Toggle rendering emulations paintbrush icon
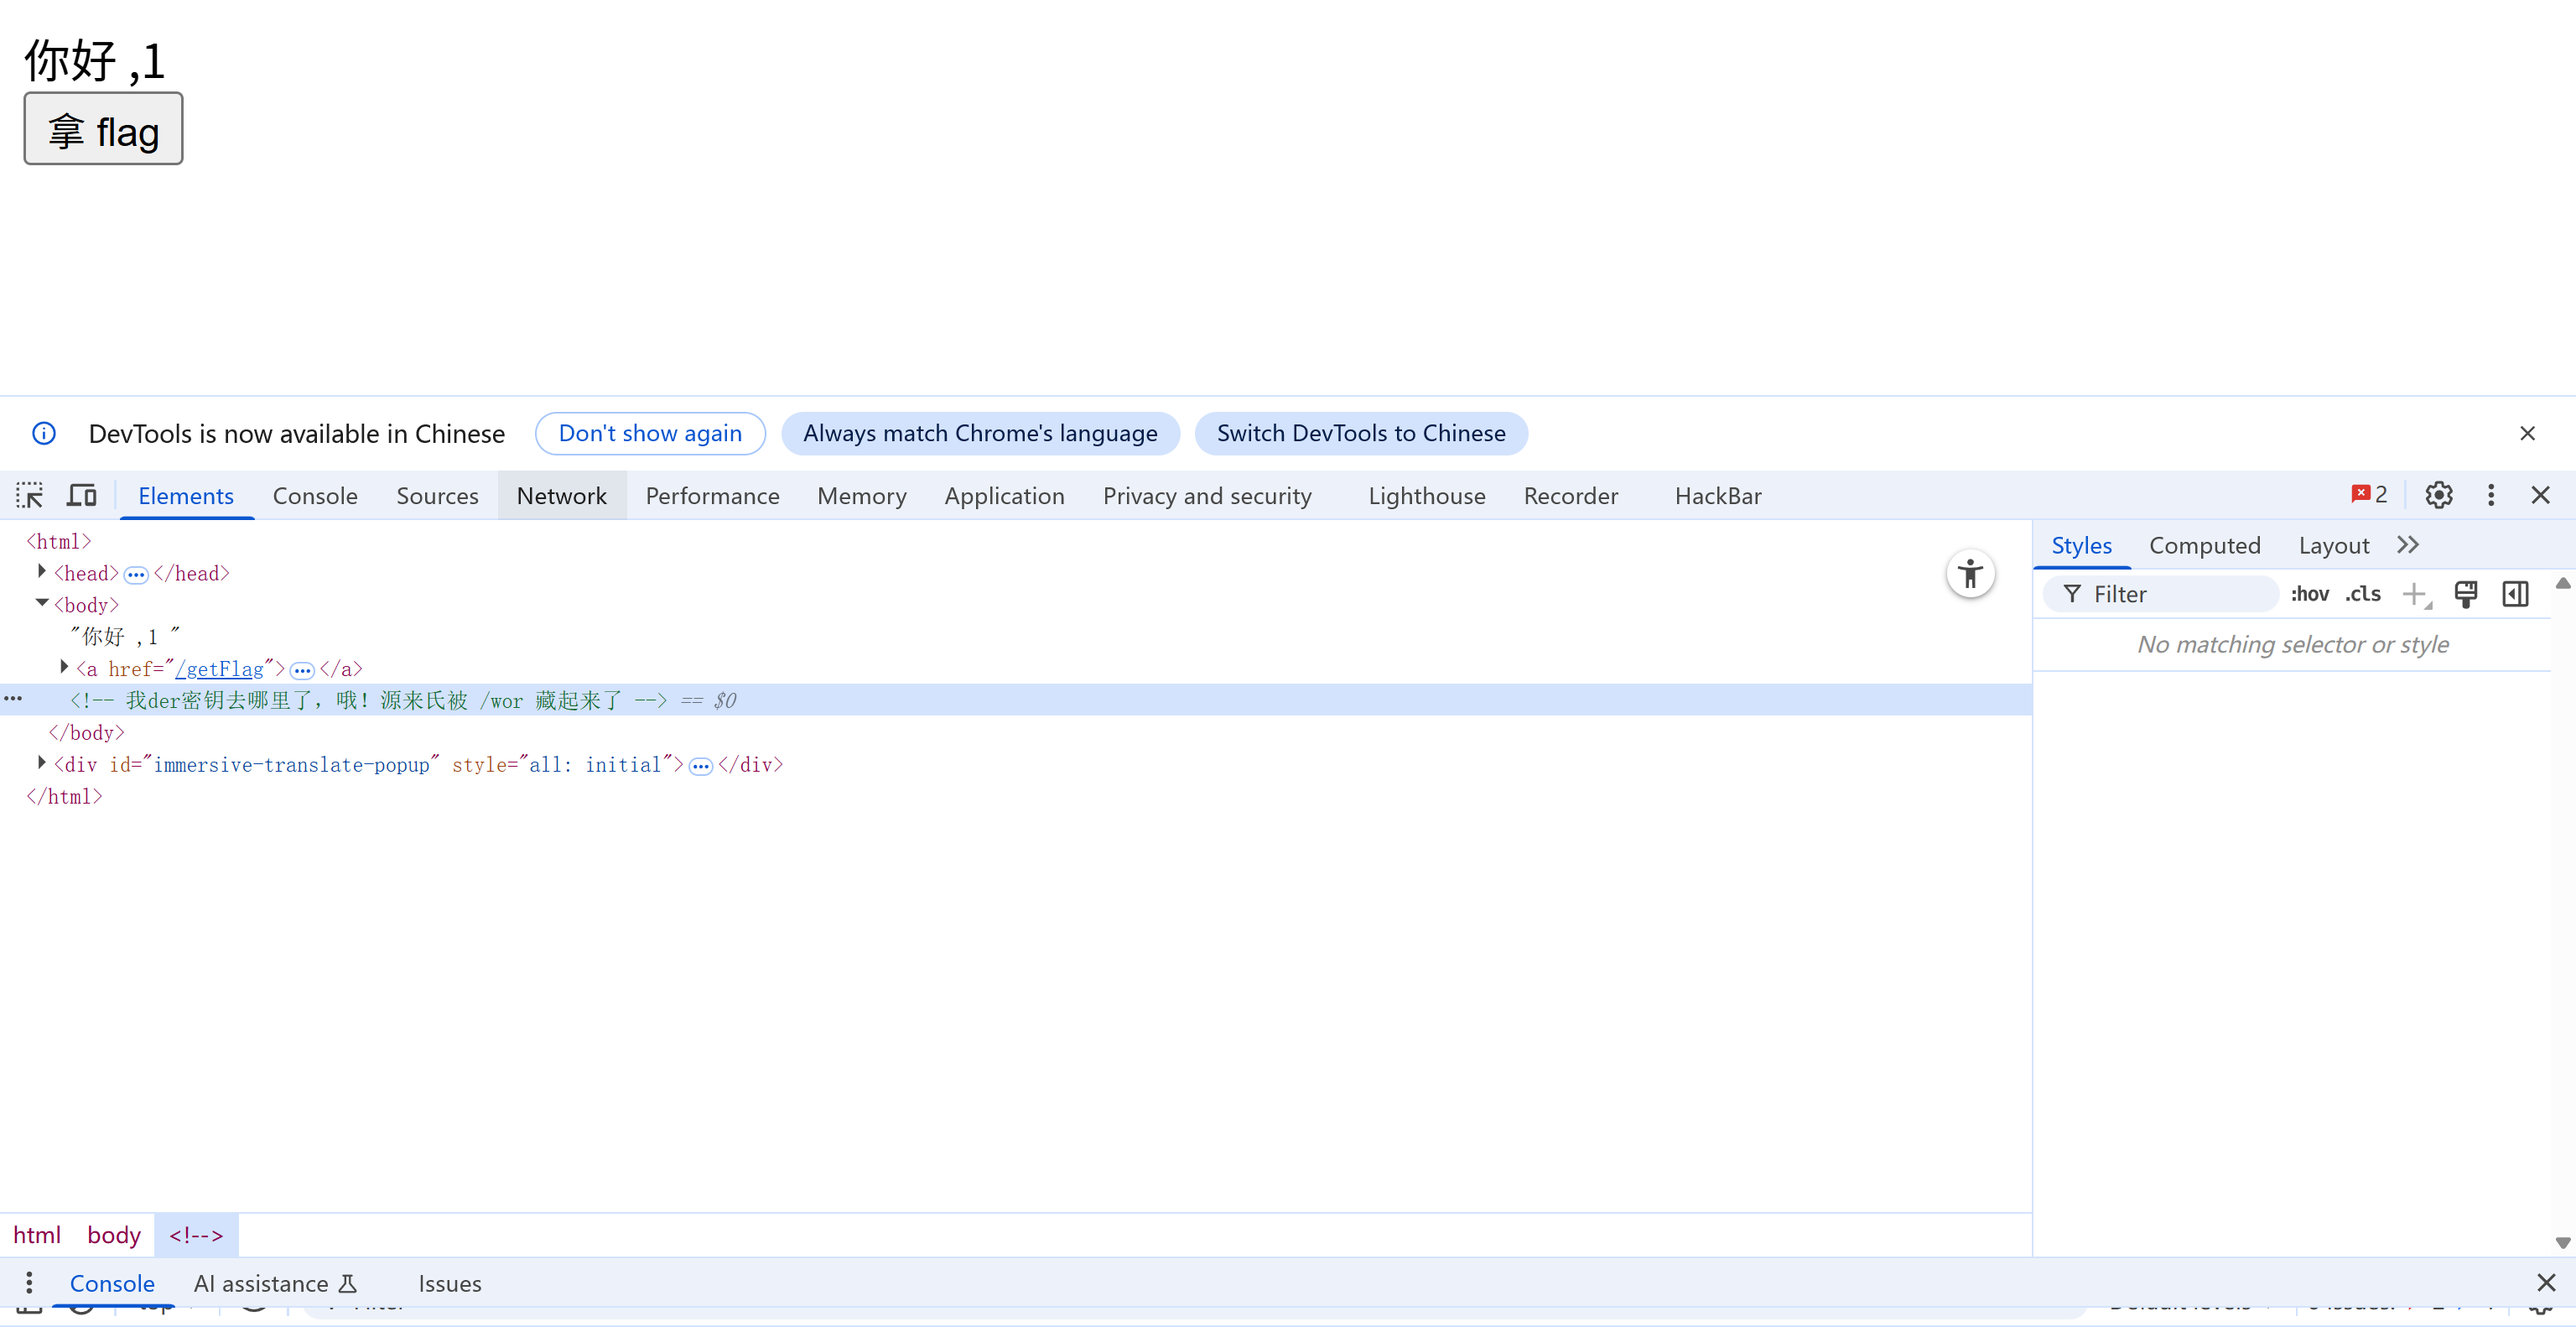 tap(2465, 594)
